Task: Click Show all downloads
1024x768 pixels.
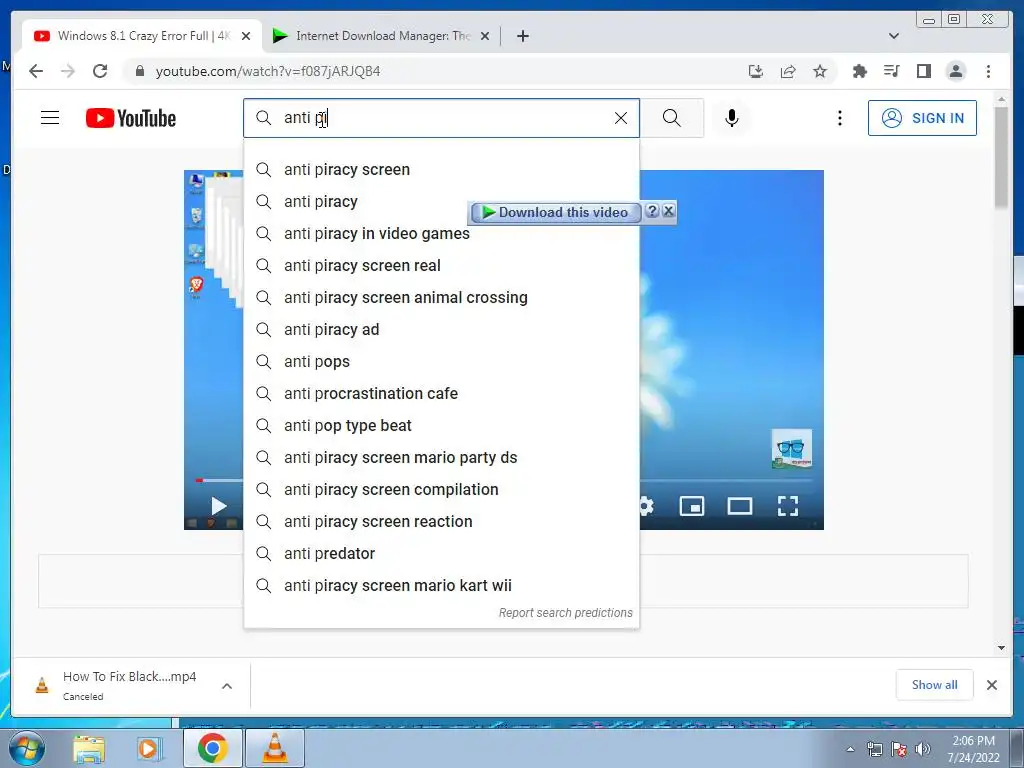Action: click(x=935, y=684)
